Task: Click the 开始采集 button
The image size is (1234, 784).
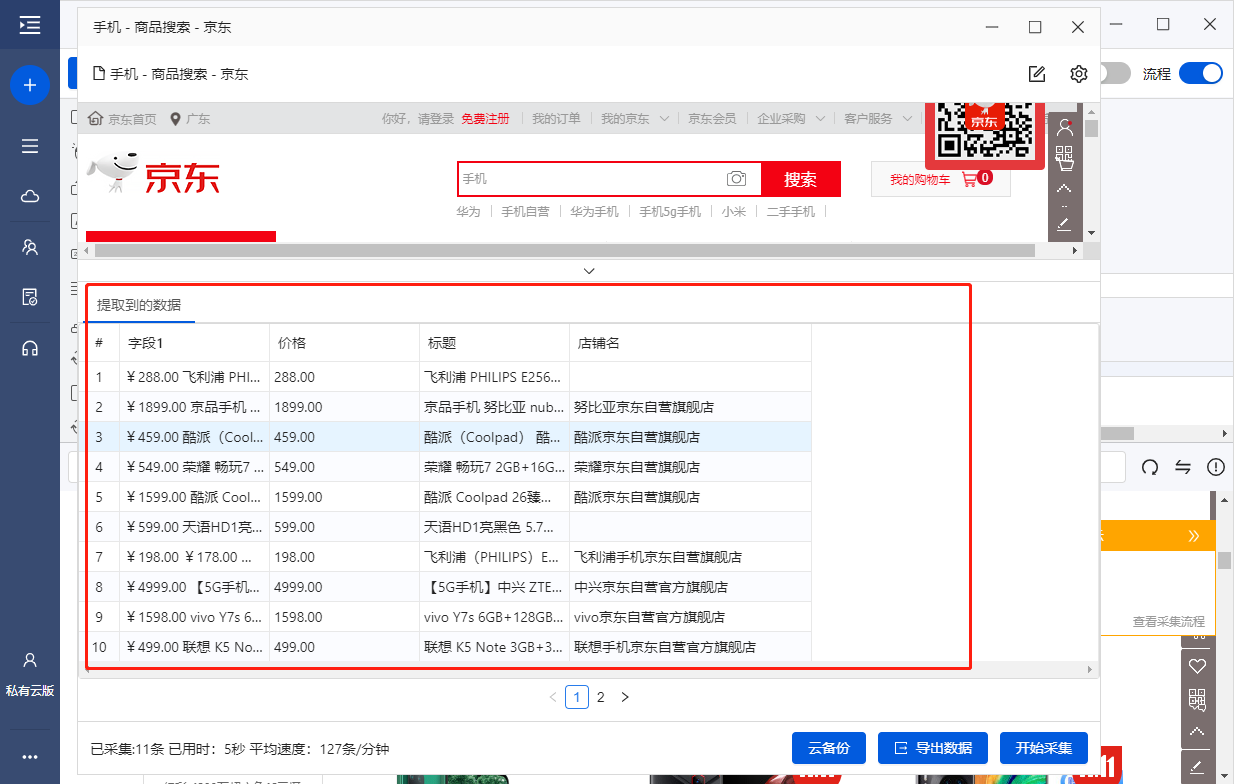Action: point(1044,748)
